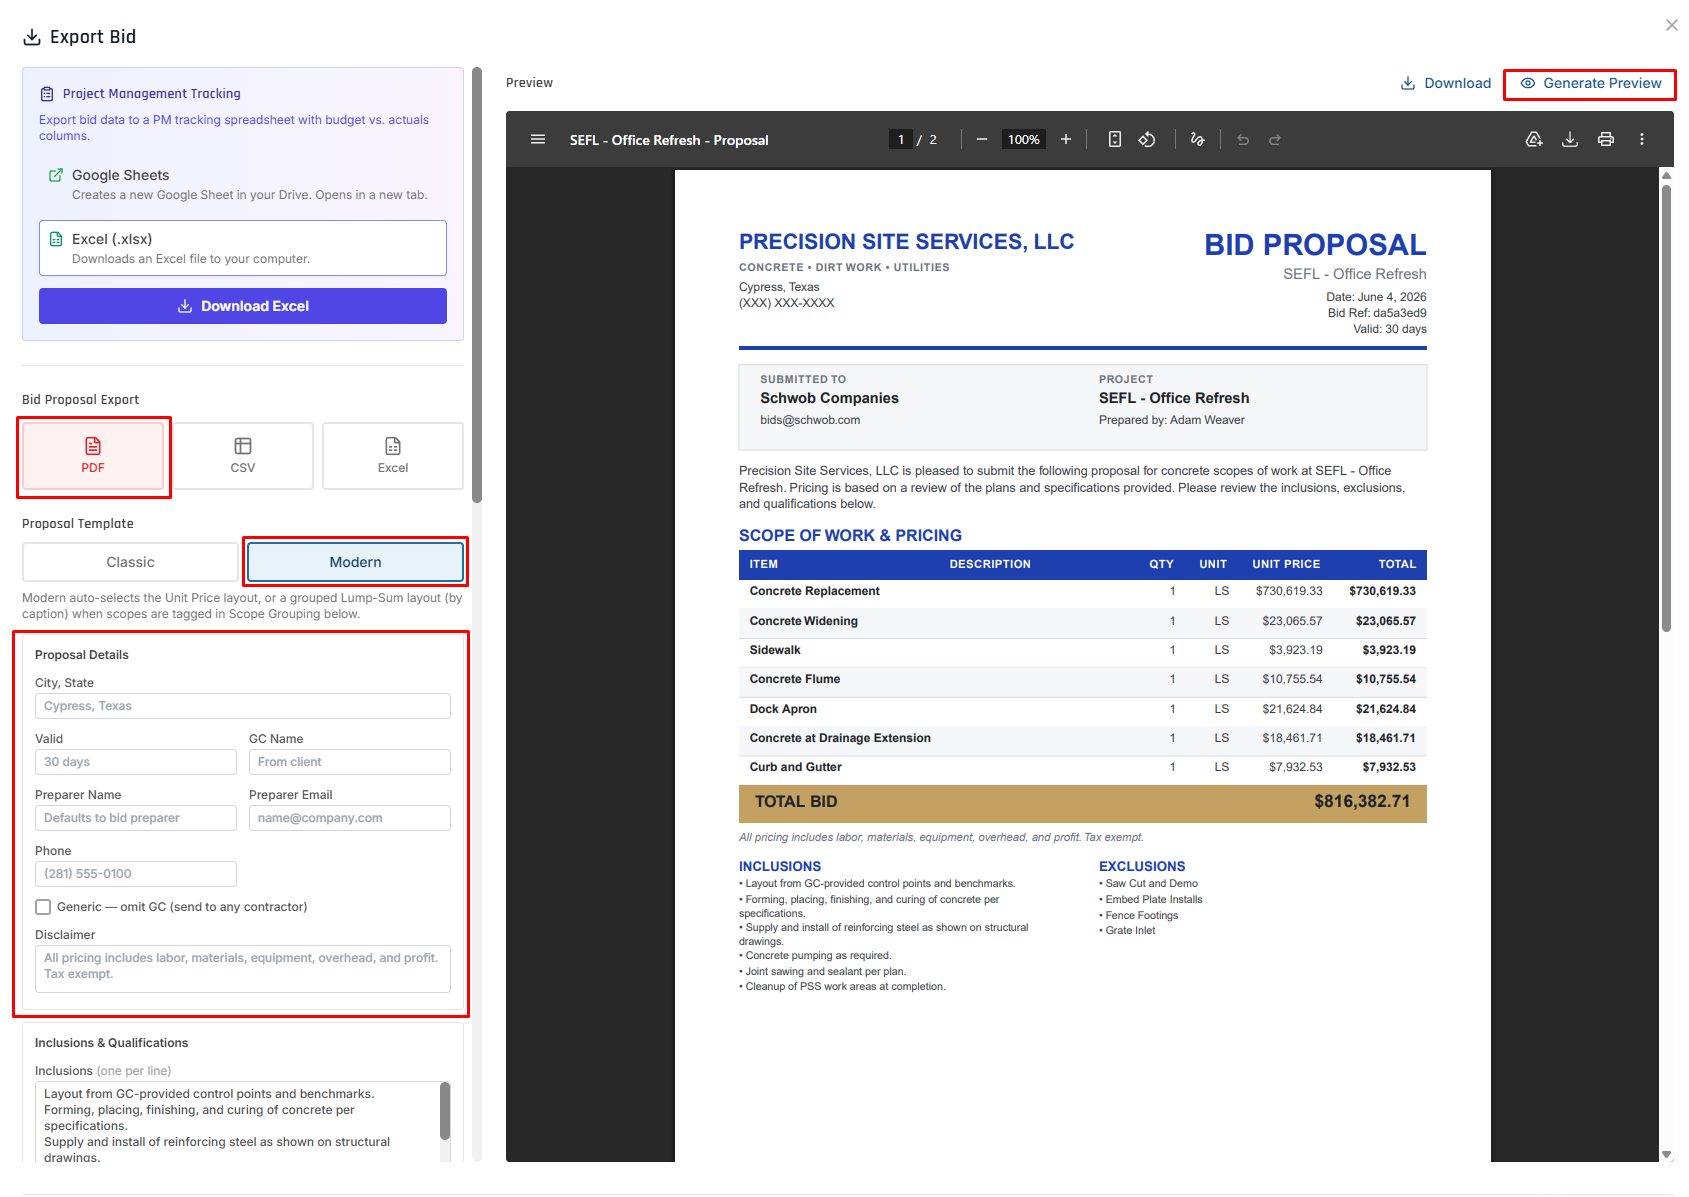Click 'Project Management Tracking' heading
The height and width of the screenshot is (1197, 1689).
pyautogui.click(x=152, y=94)
